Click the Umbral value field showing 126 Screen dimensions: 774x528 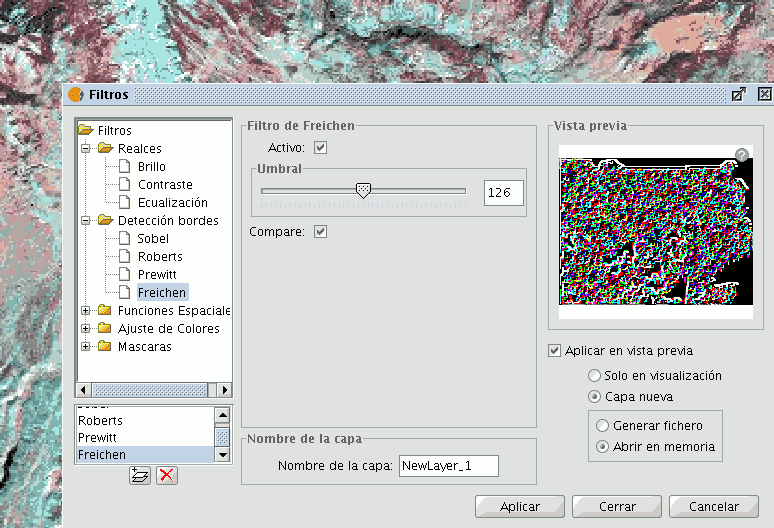(x=503, y=192)
